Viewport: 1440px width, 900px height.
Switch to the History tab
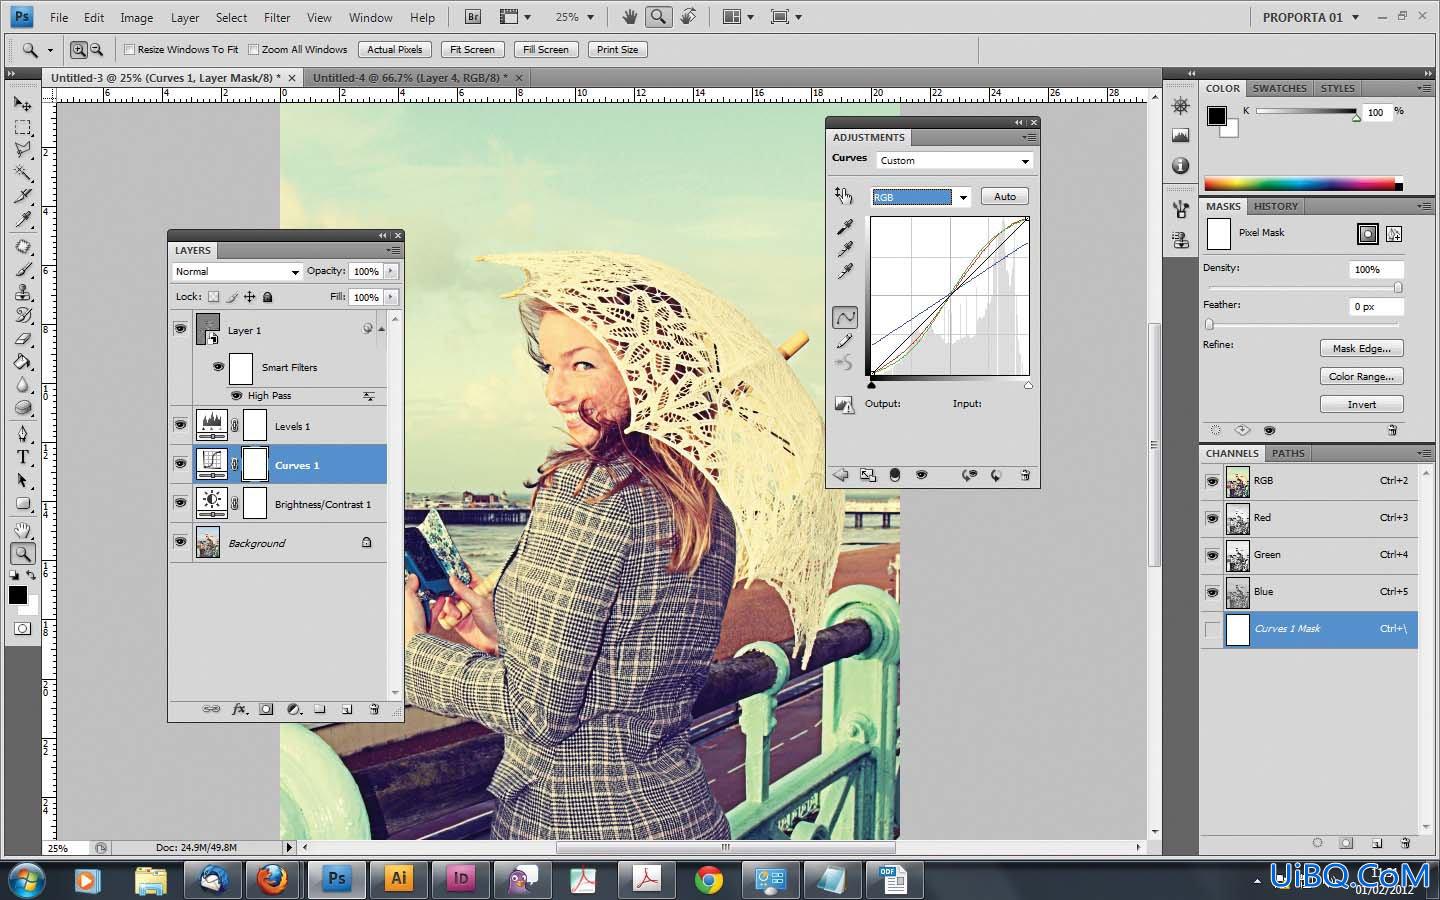1275,206
